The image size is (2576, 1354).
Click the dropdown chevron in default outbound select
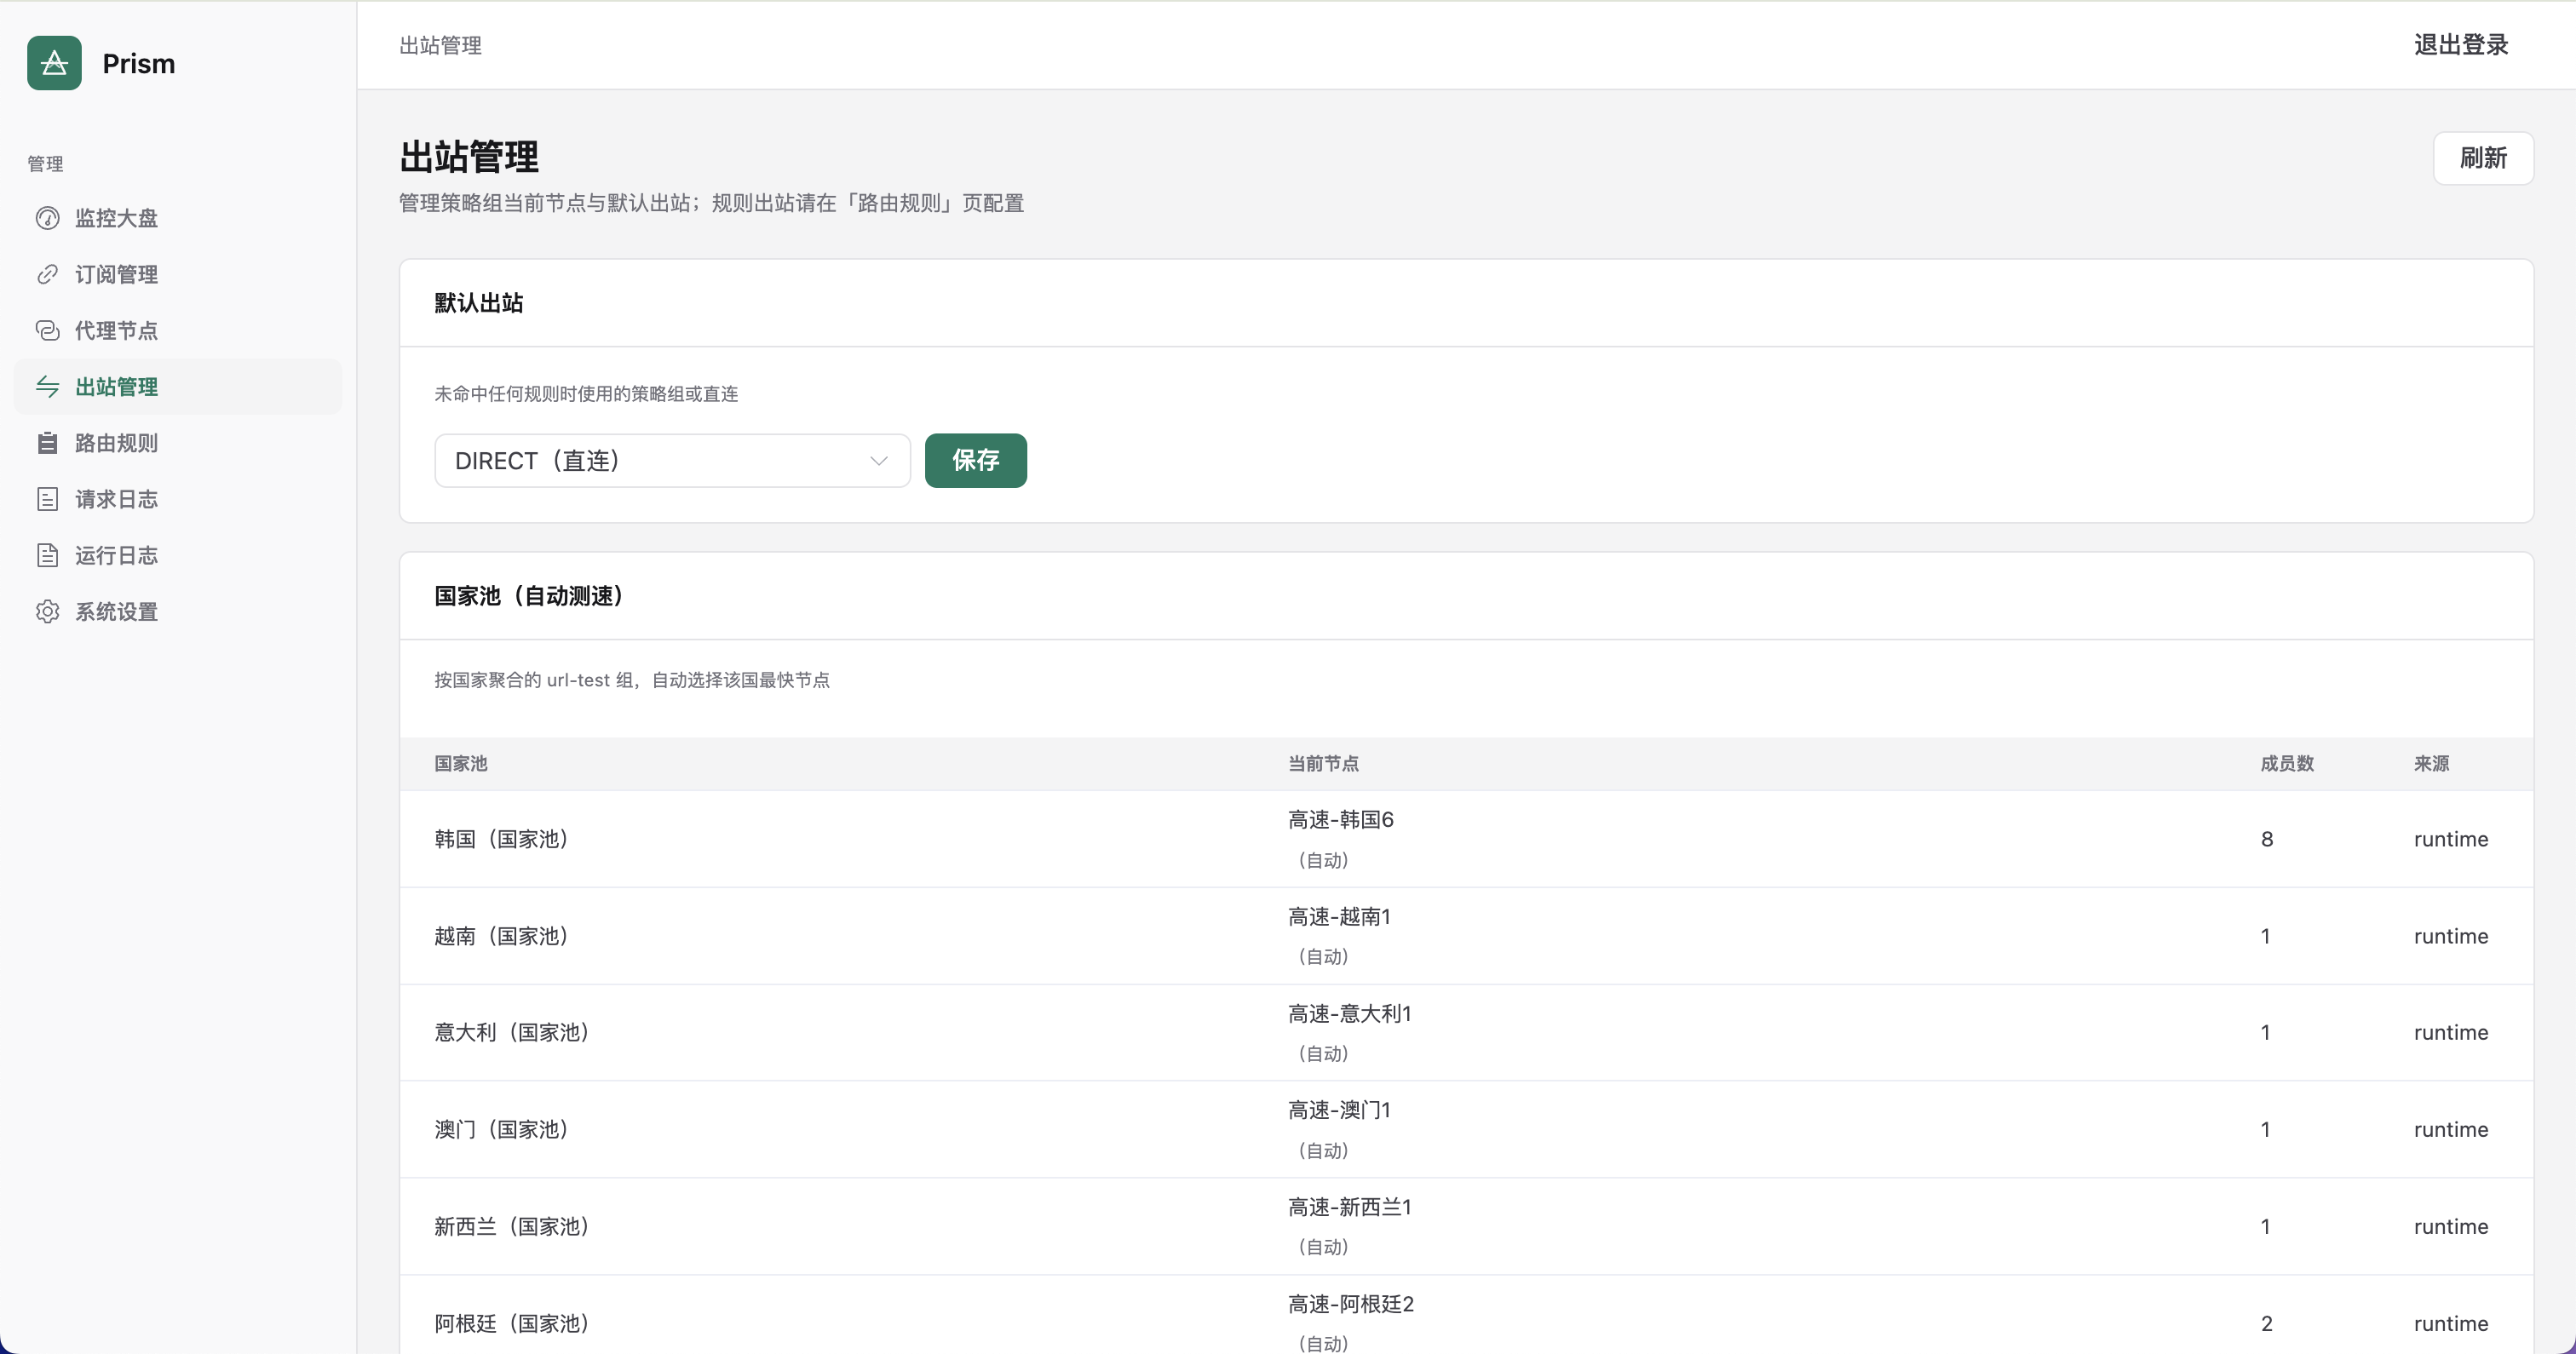[x=878, y=461]
